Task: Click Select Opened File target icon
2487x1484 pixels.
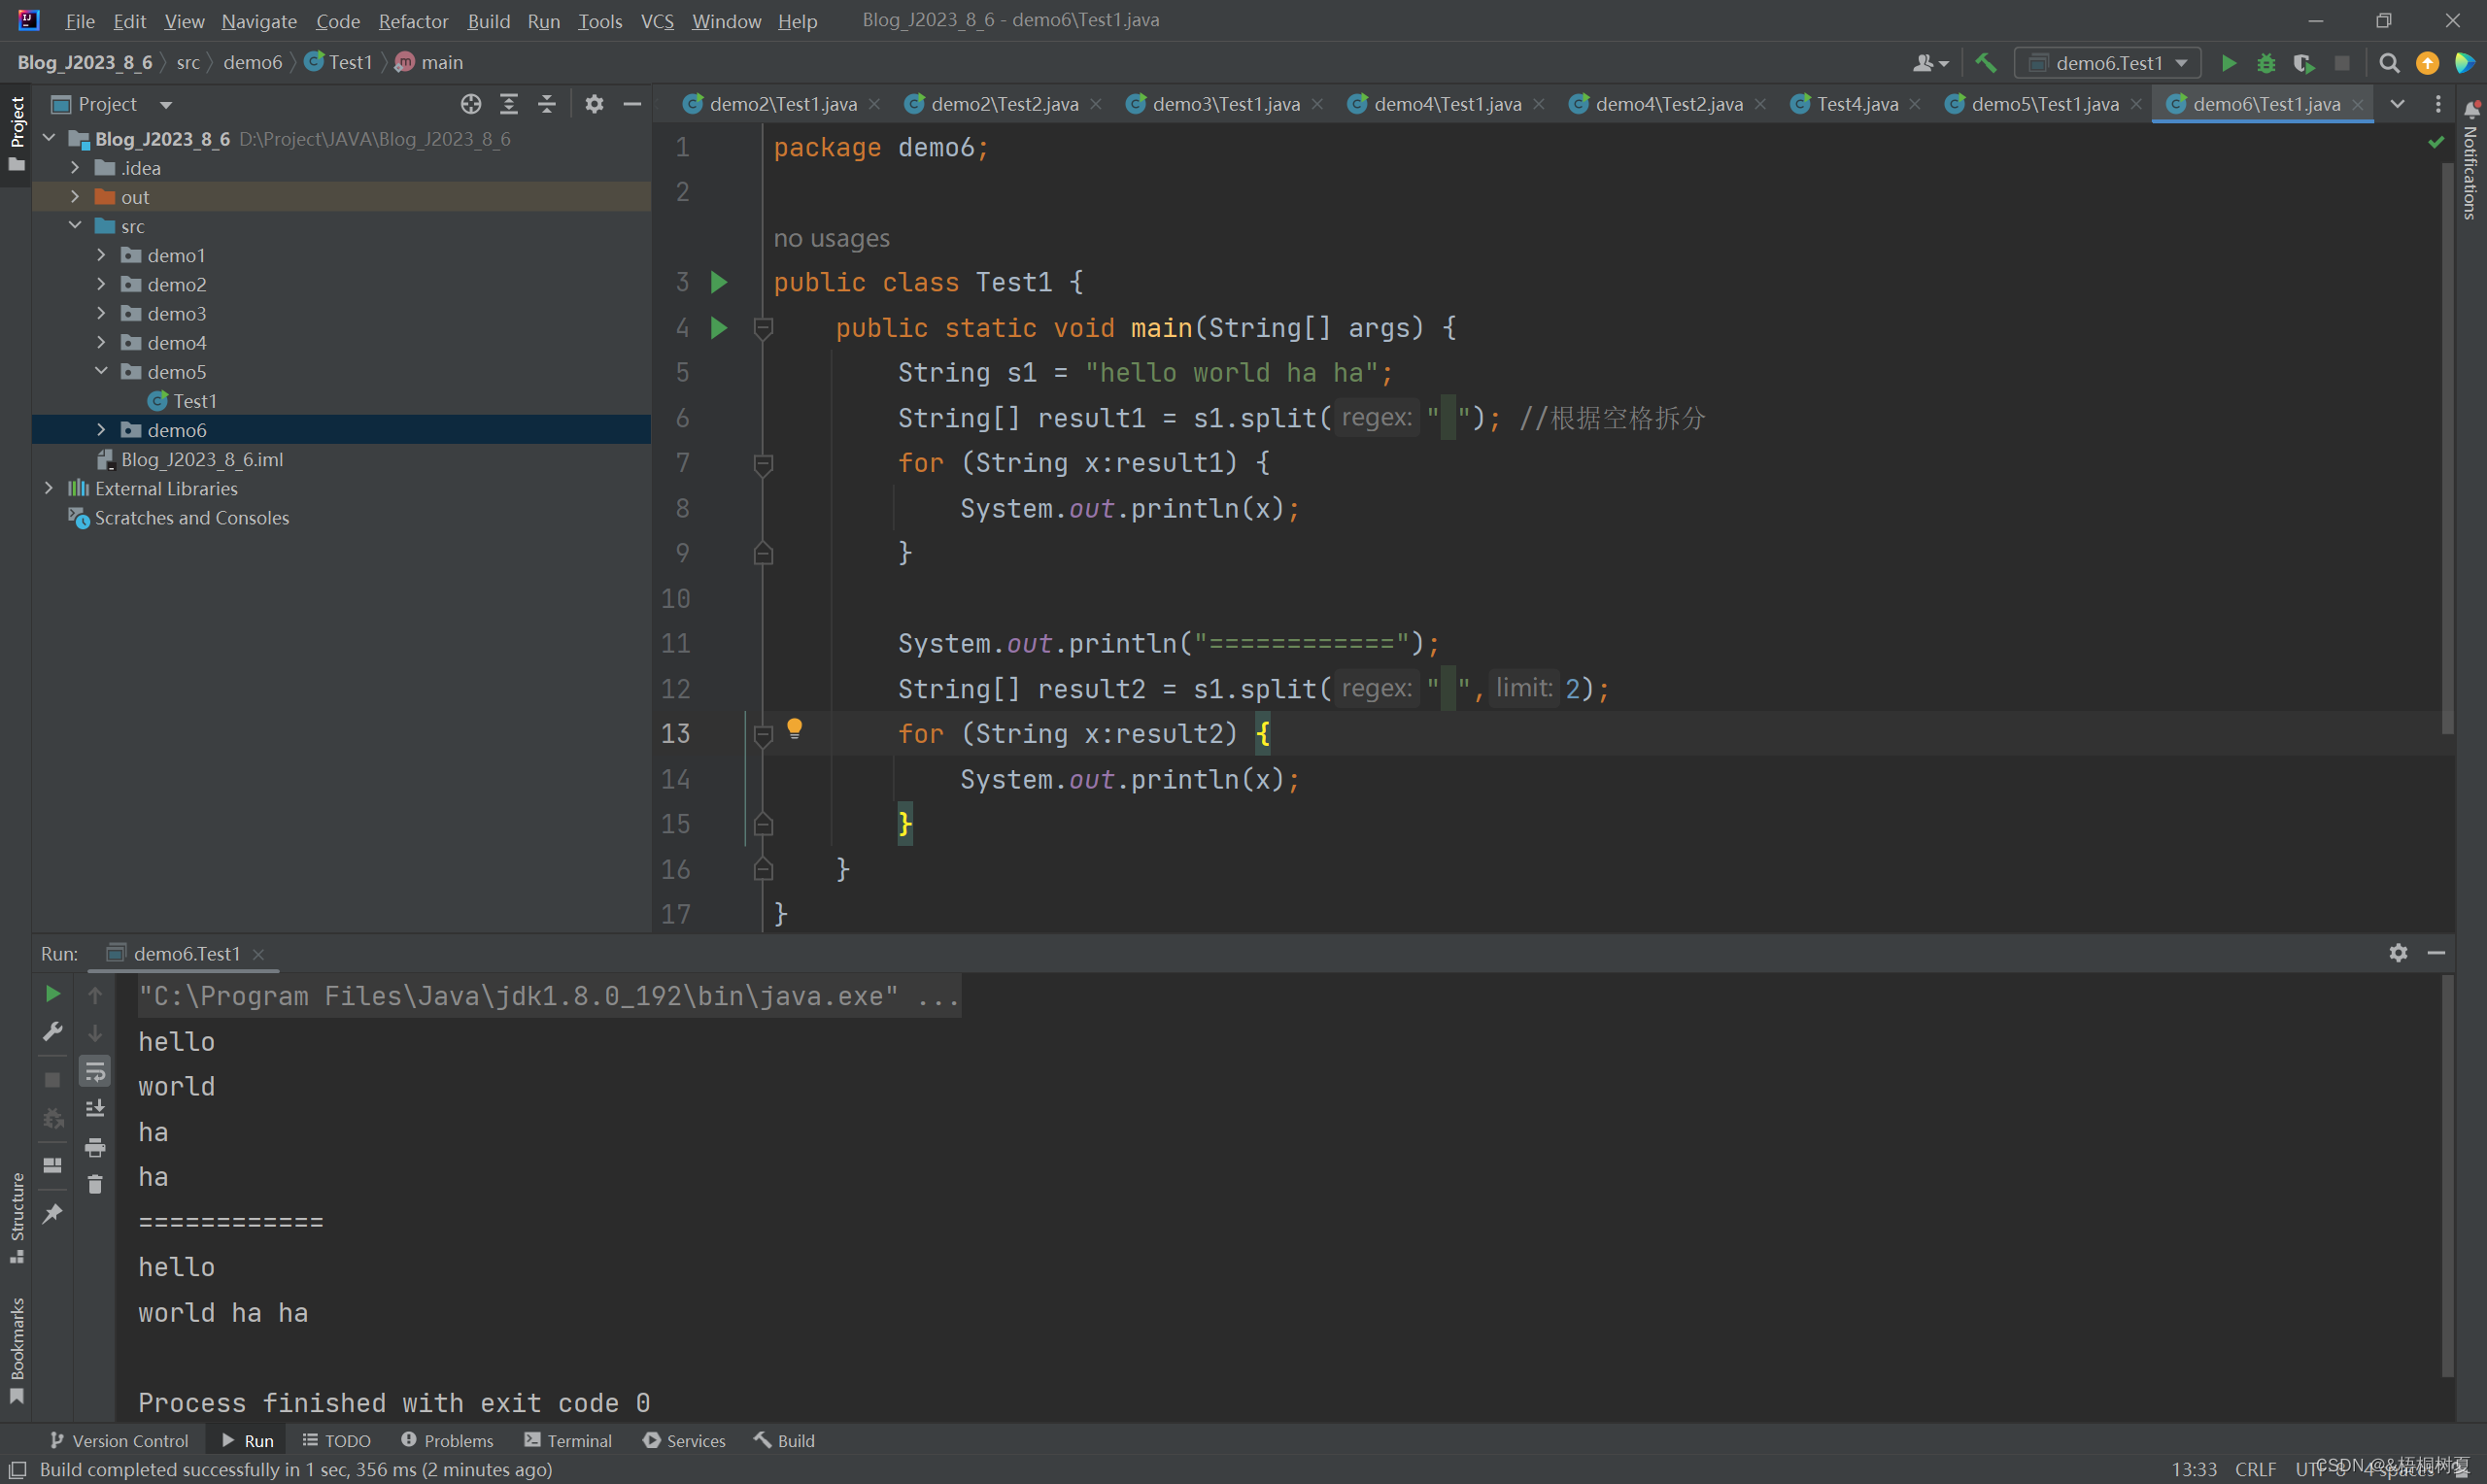Action: 471,104
